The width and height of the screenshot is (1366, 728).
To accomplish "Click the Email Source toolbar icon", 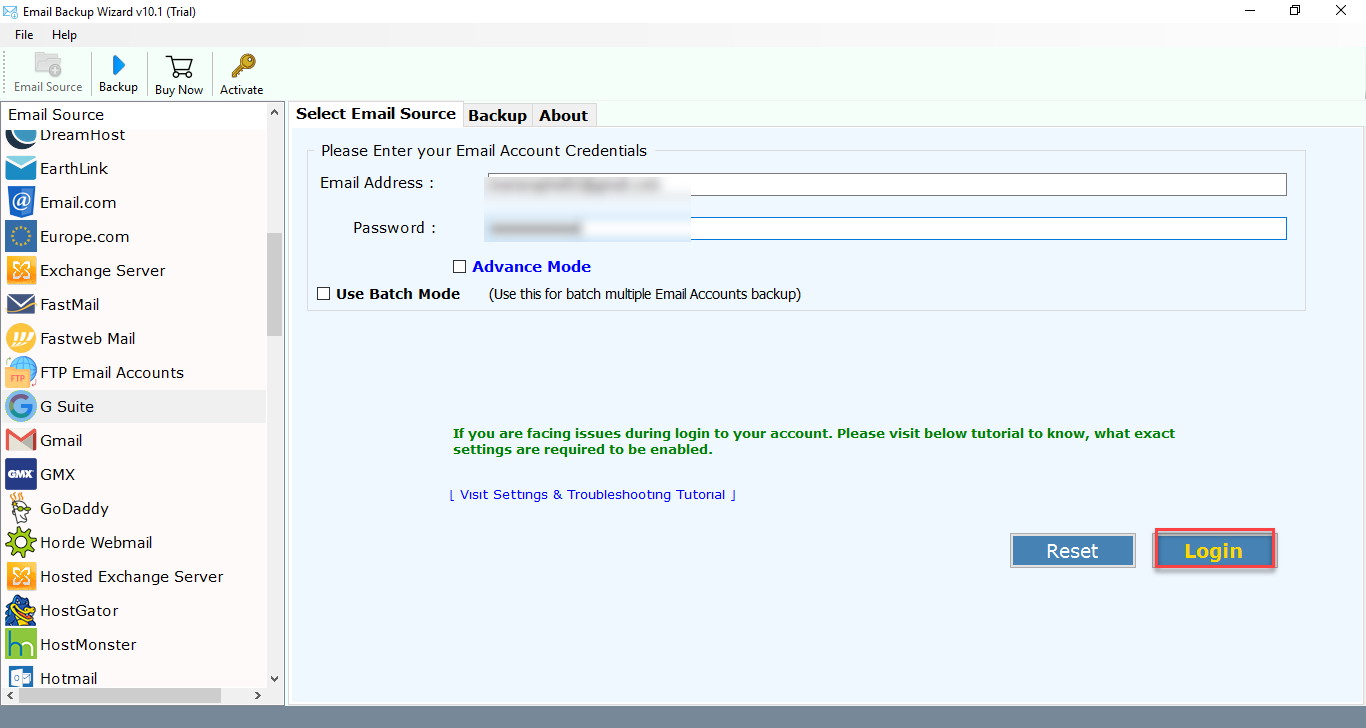I will pos(48,65).
